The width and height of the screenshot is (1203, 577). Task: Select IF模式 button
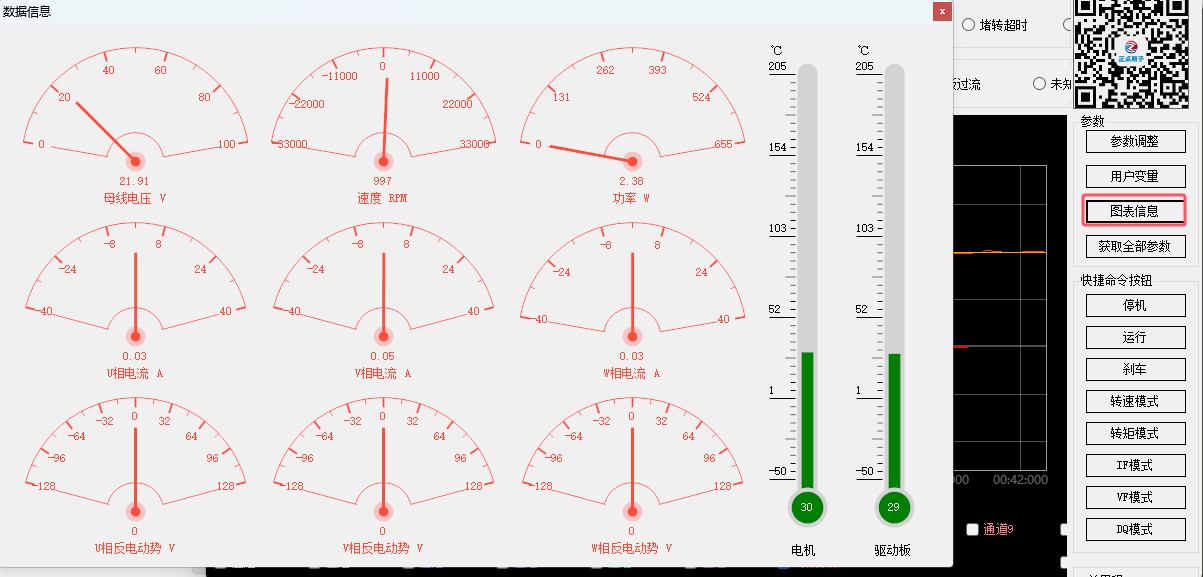pyautogui.click(x=1135, y=465)
